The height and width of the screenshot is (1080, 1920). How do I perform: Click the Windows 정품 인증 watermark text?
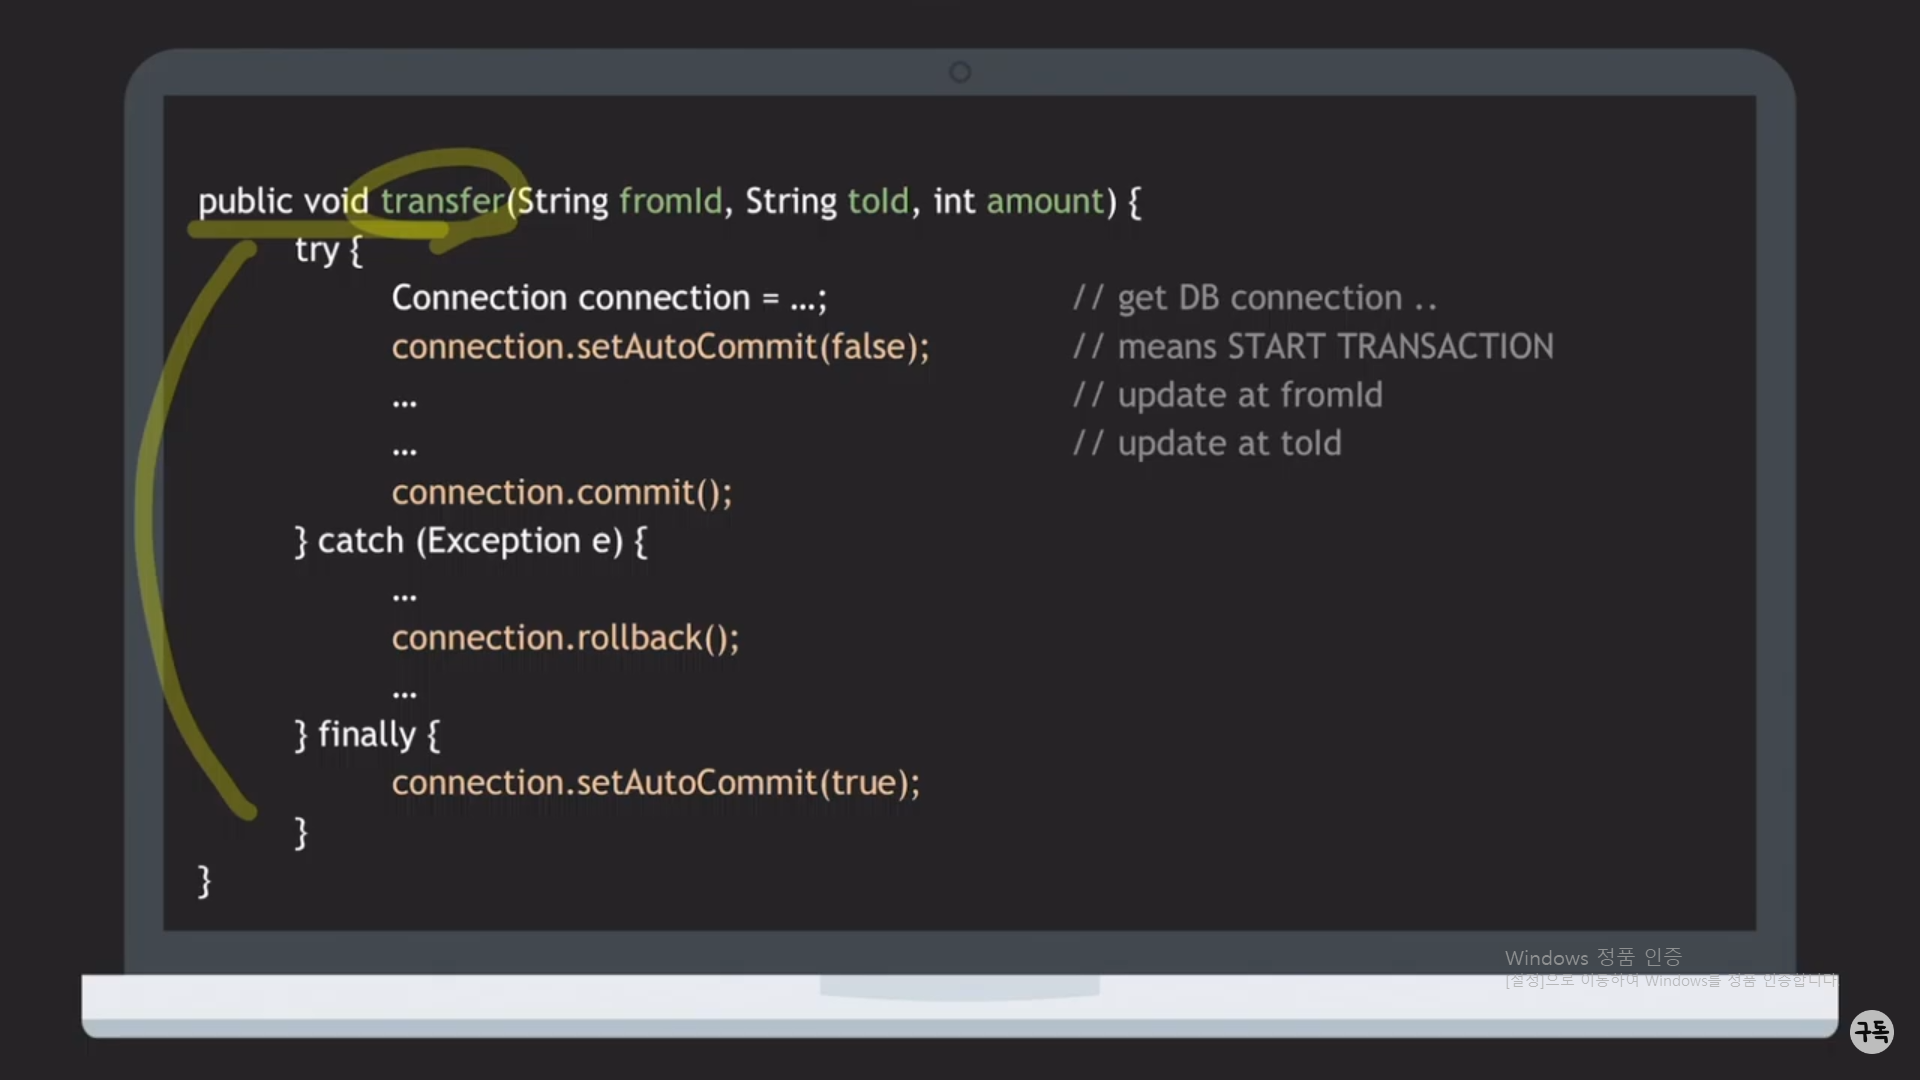pos(1592,958)
